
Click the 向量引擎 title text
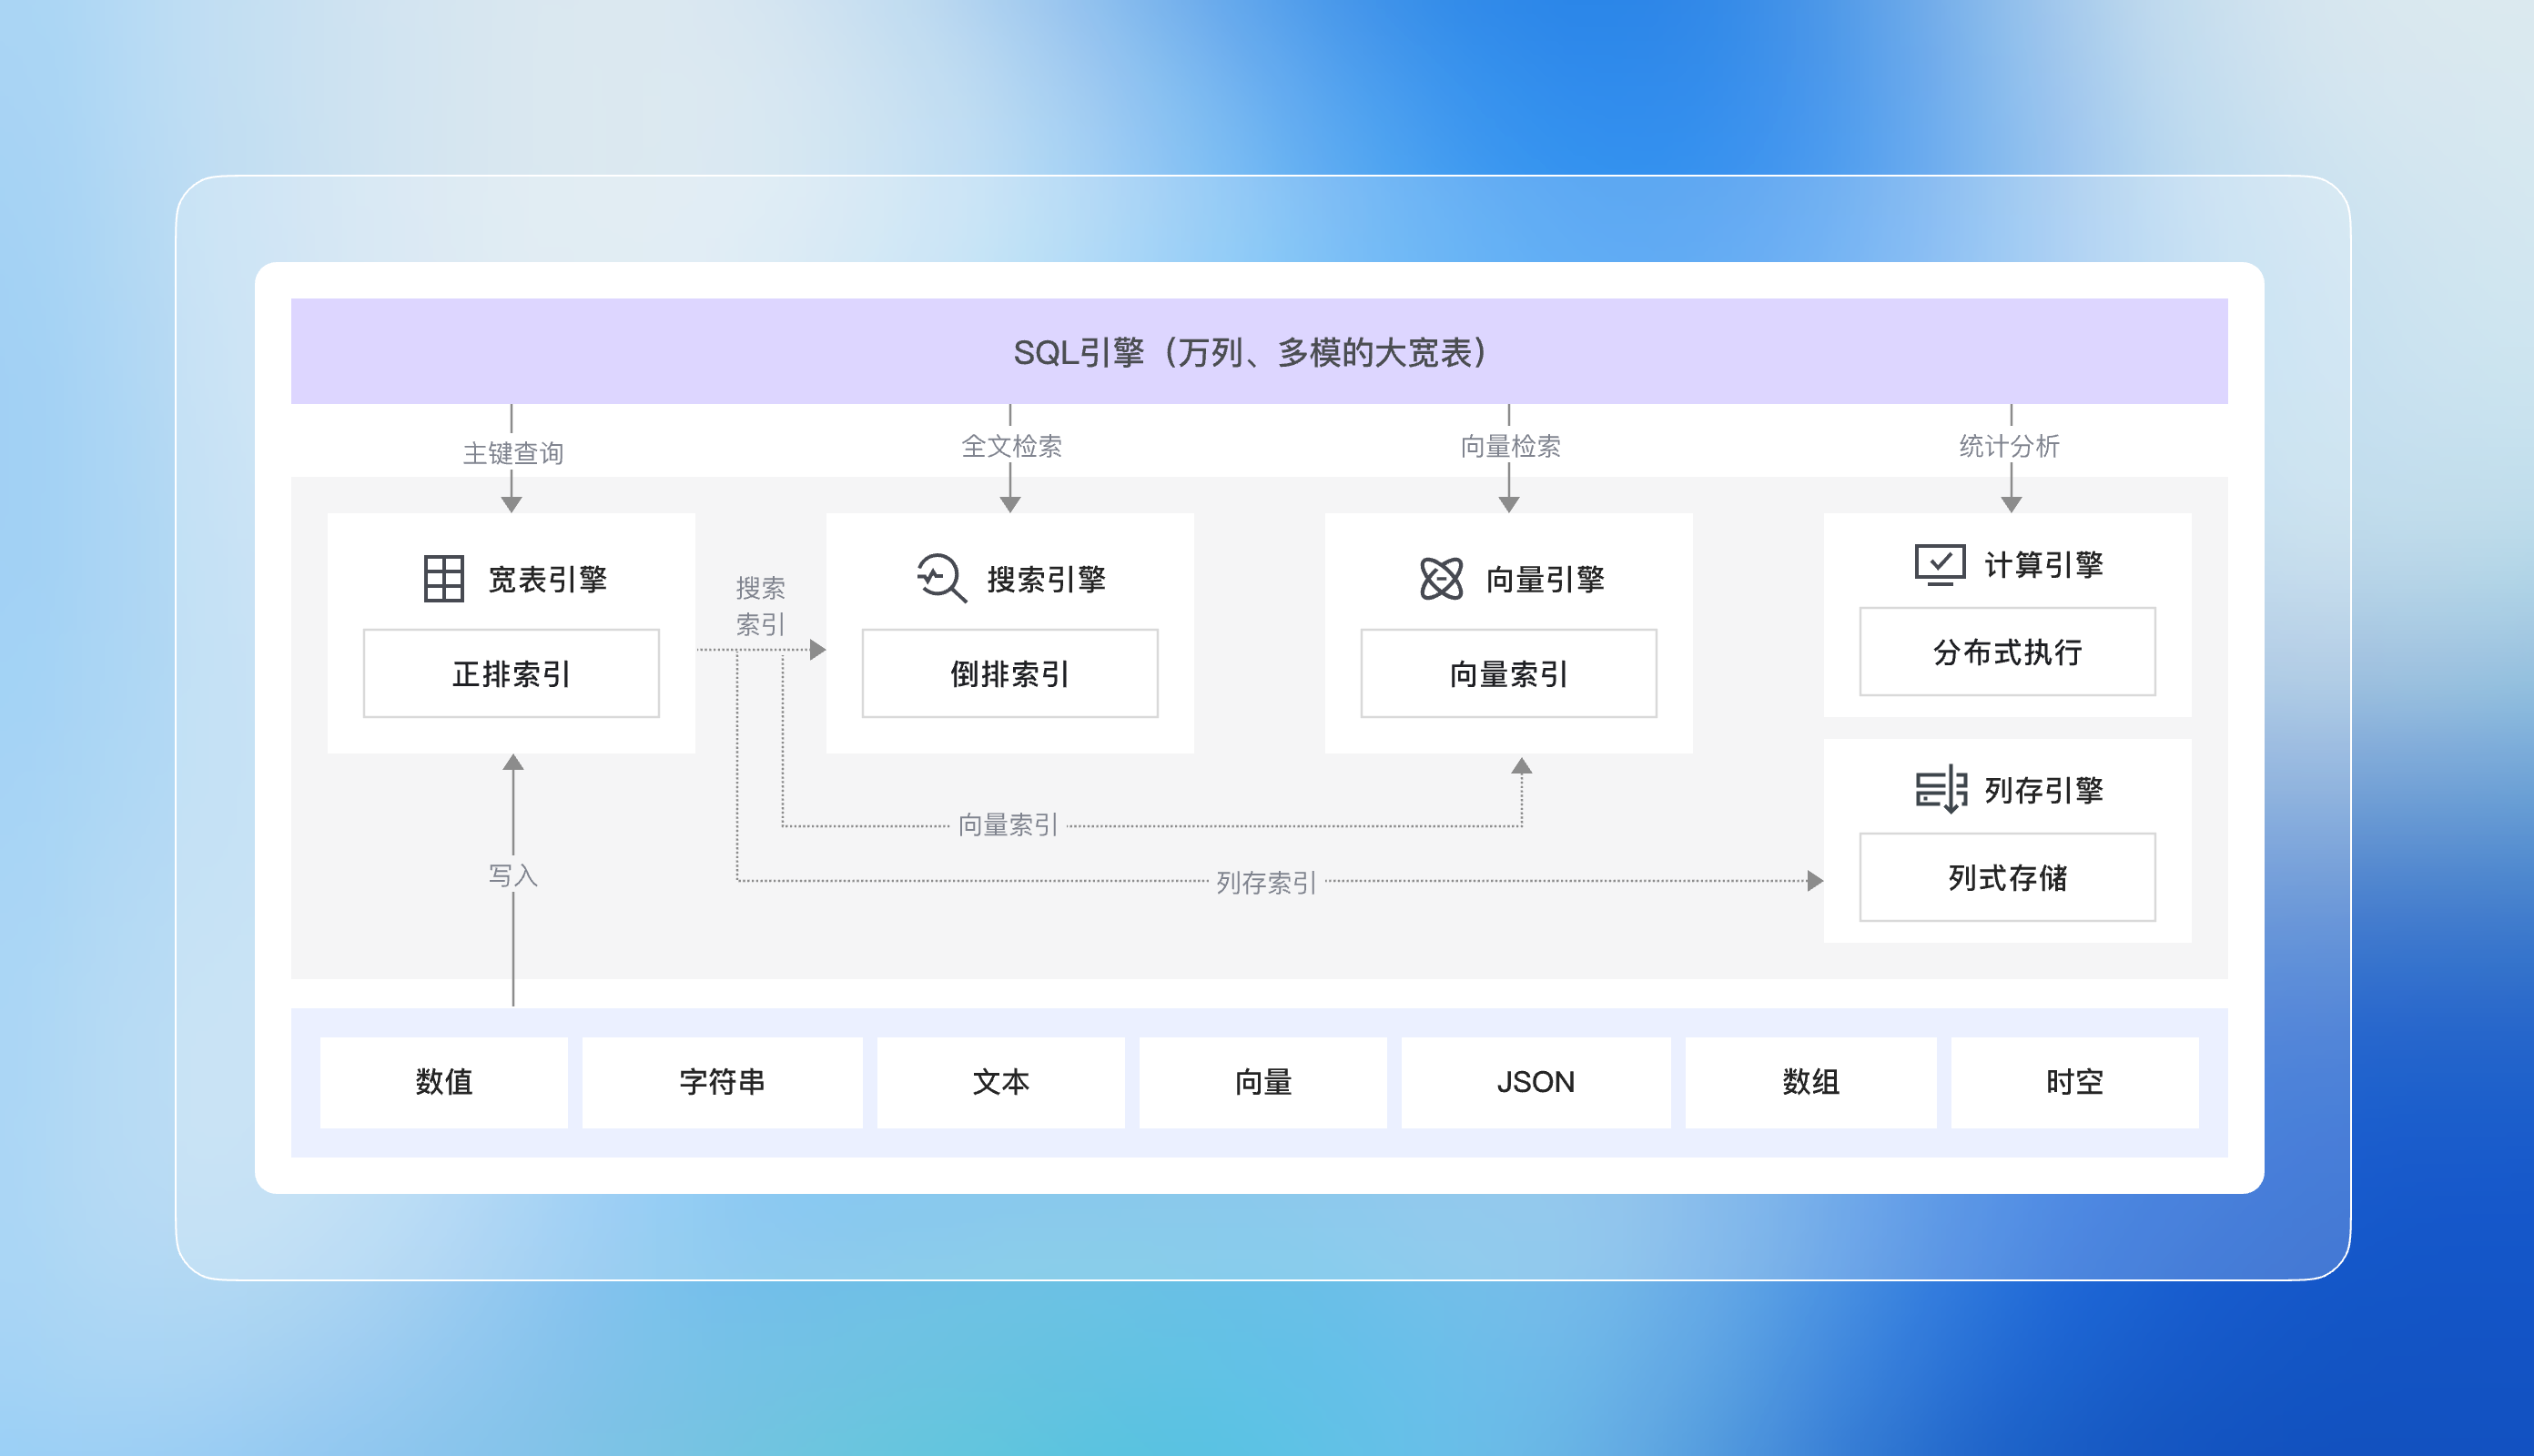1545,579
